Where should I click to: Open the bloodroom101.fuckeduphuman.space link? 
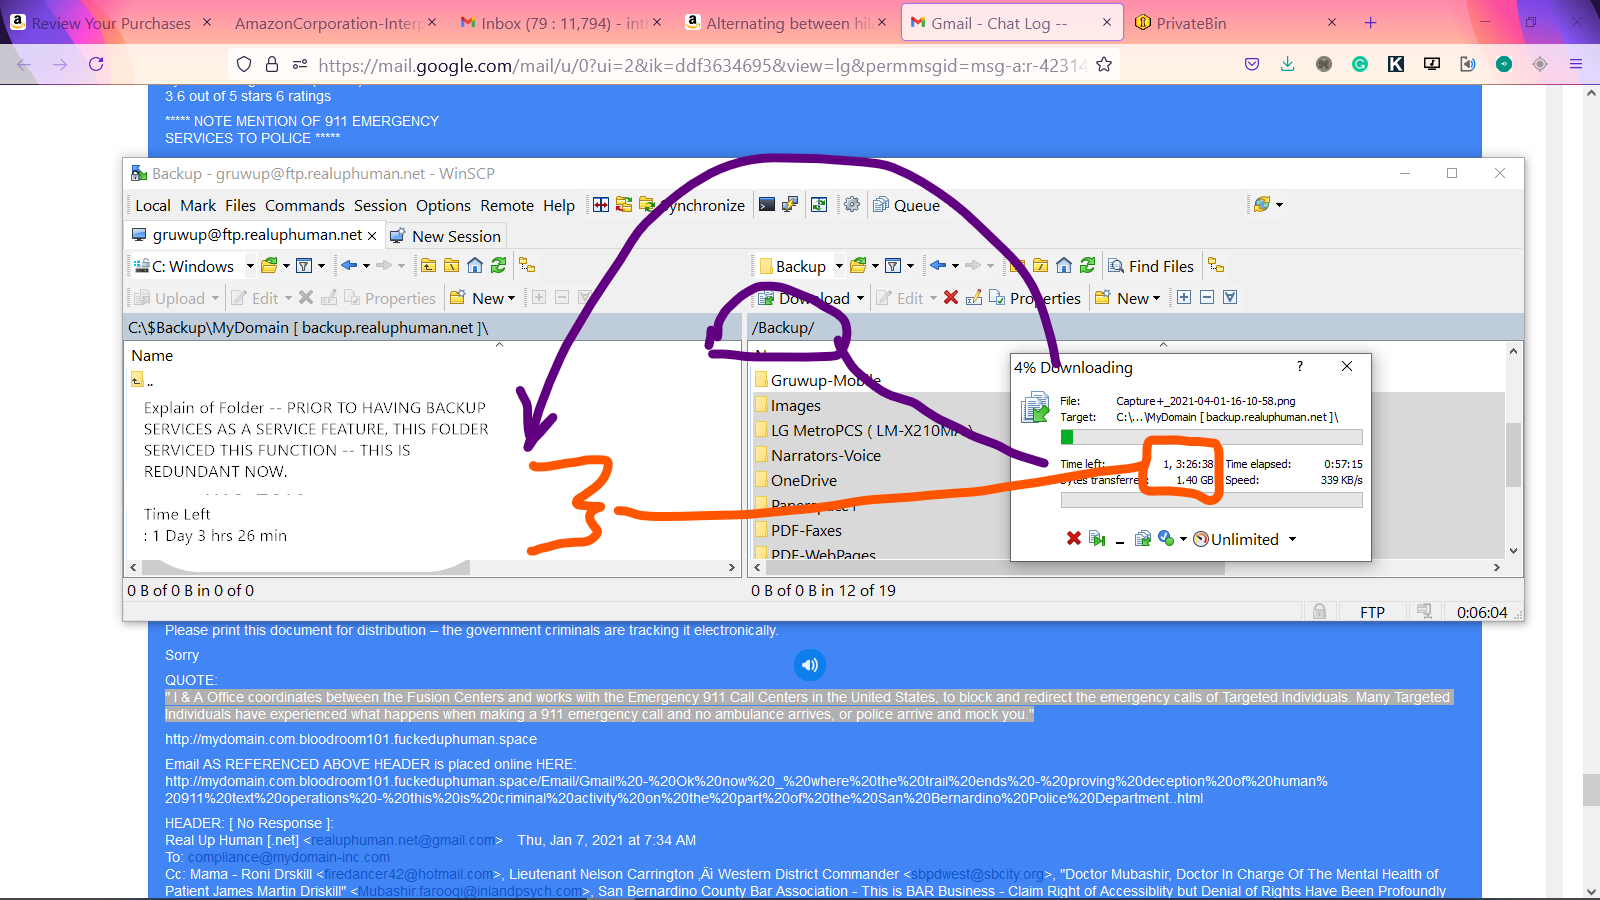351,739
